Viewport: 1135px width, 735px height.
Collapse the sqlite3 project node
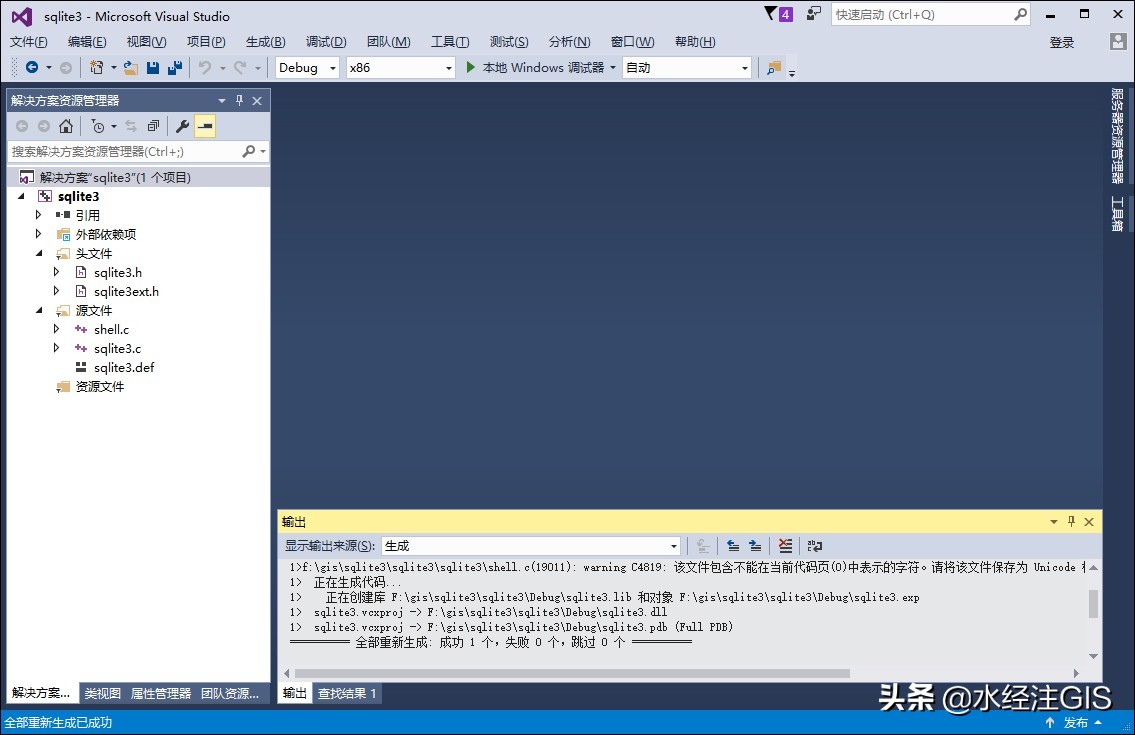point(21,196)
